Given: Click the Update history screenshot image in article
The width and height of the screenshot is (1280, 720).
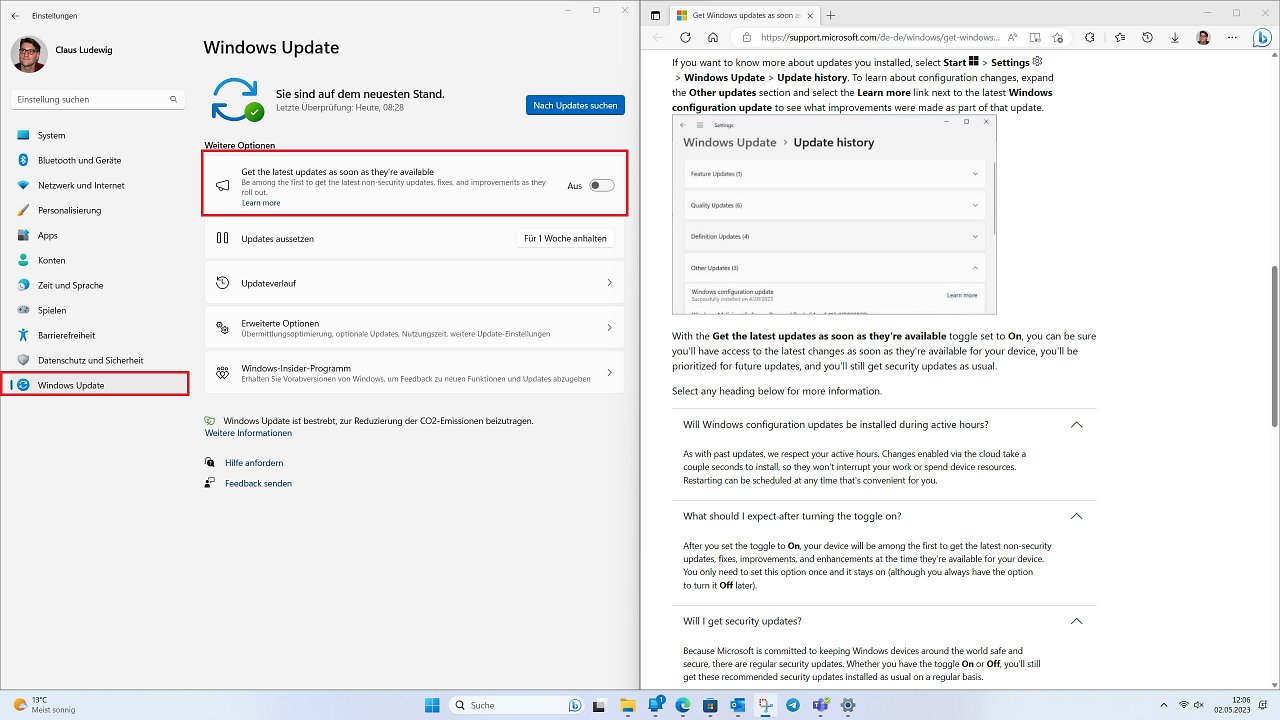Looking at the screenshot, I should pos(834,214).
